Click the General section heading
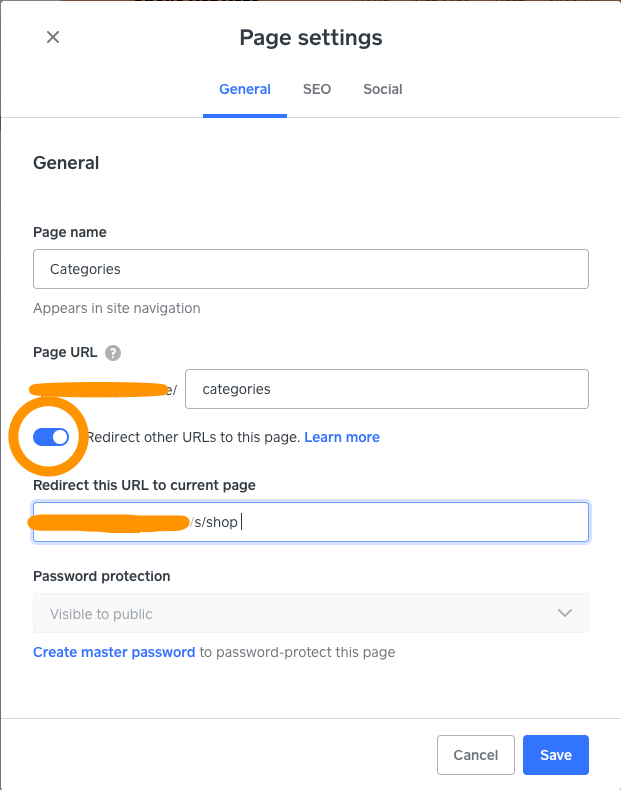621x790 pixels. [66, 163]
